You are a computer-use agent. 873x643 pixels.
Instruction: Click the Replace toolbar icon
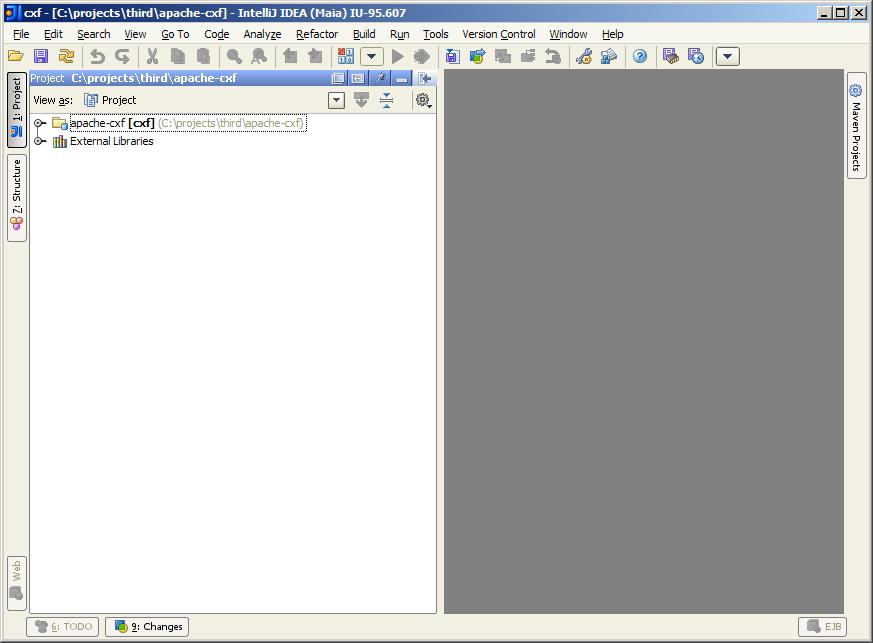(259, 56)
